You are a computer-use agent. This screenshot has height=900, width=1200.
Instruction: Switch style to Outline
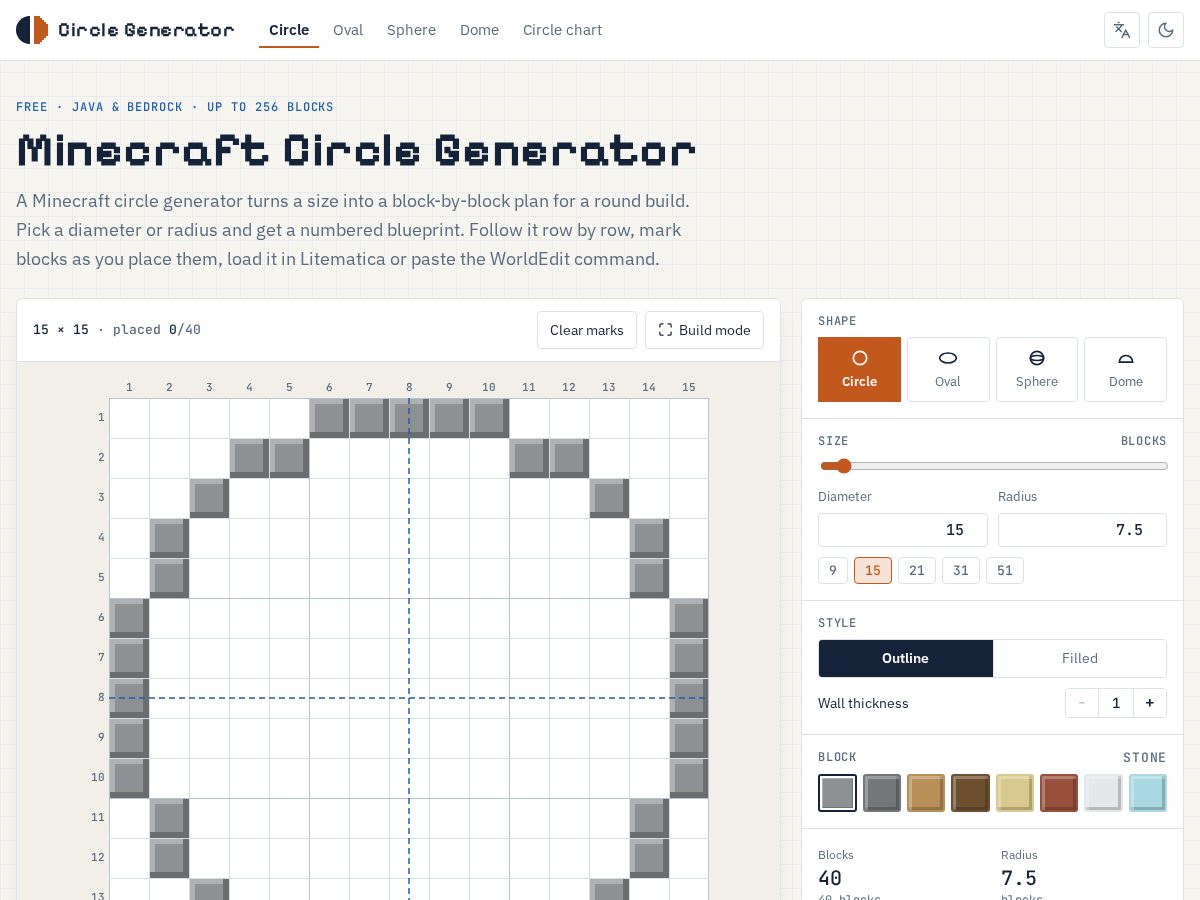point(906,658)
